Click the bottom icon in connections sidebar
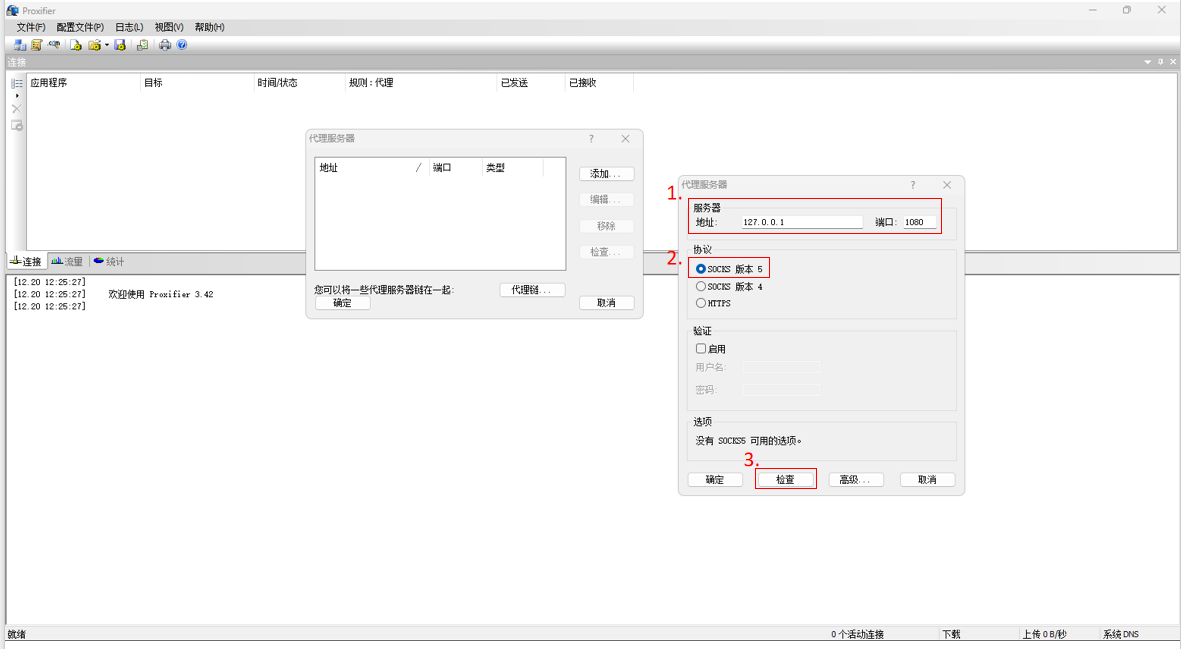 (17, 125)
